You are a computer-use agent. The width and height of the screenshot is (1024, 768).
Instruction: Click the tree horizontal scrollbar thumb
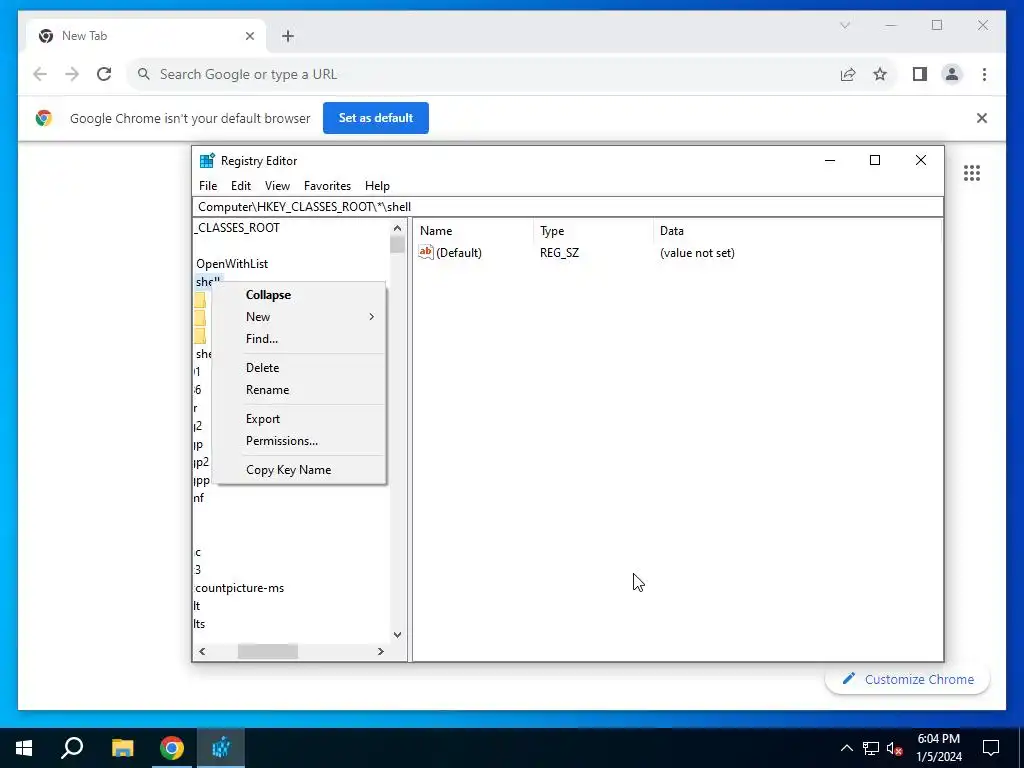[x=268, y=651]
